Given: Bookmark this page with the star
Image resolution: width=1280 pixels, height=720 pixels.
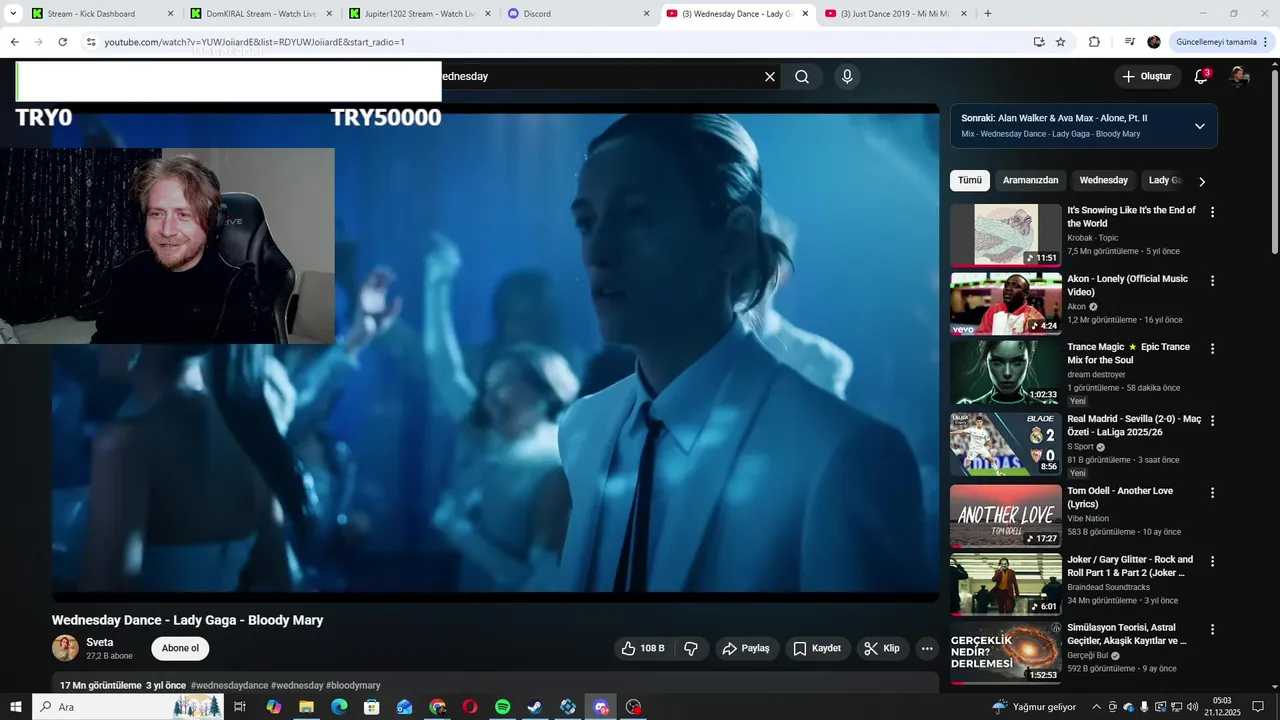Looking at the screenshot, I should coord(1061,42).
